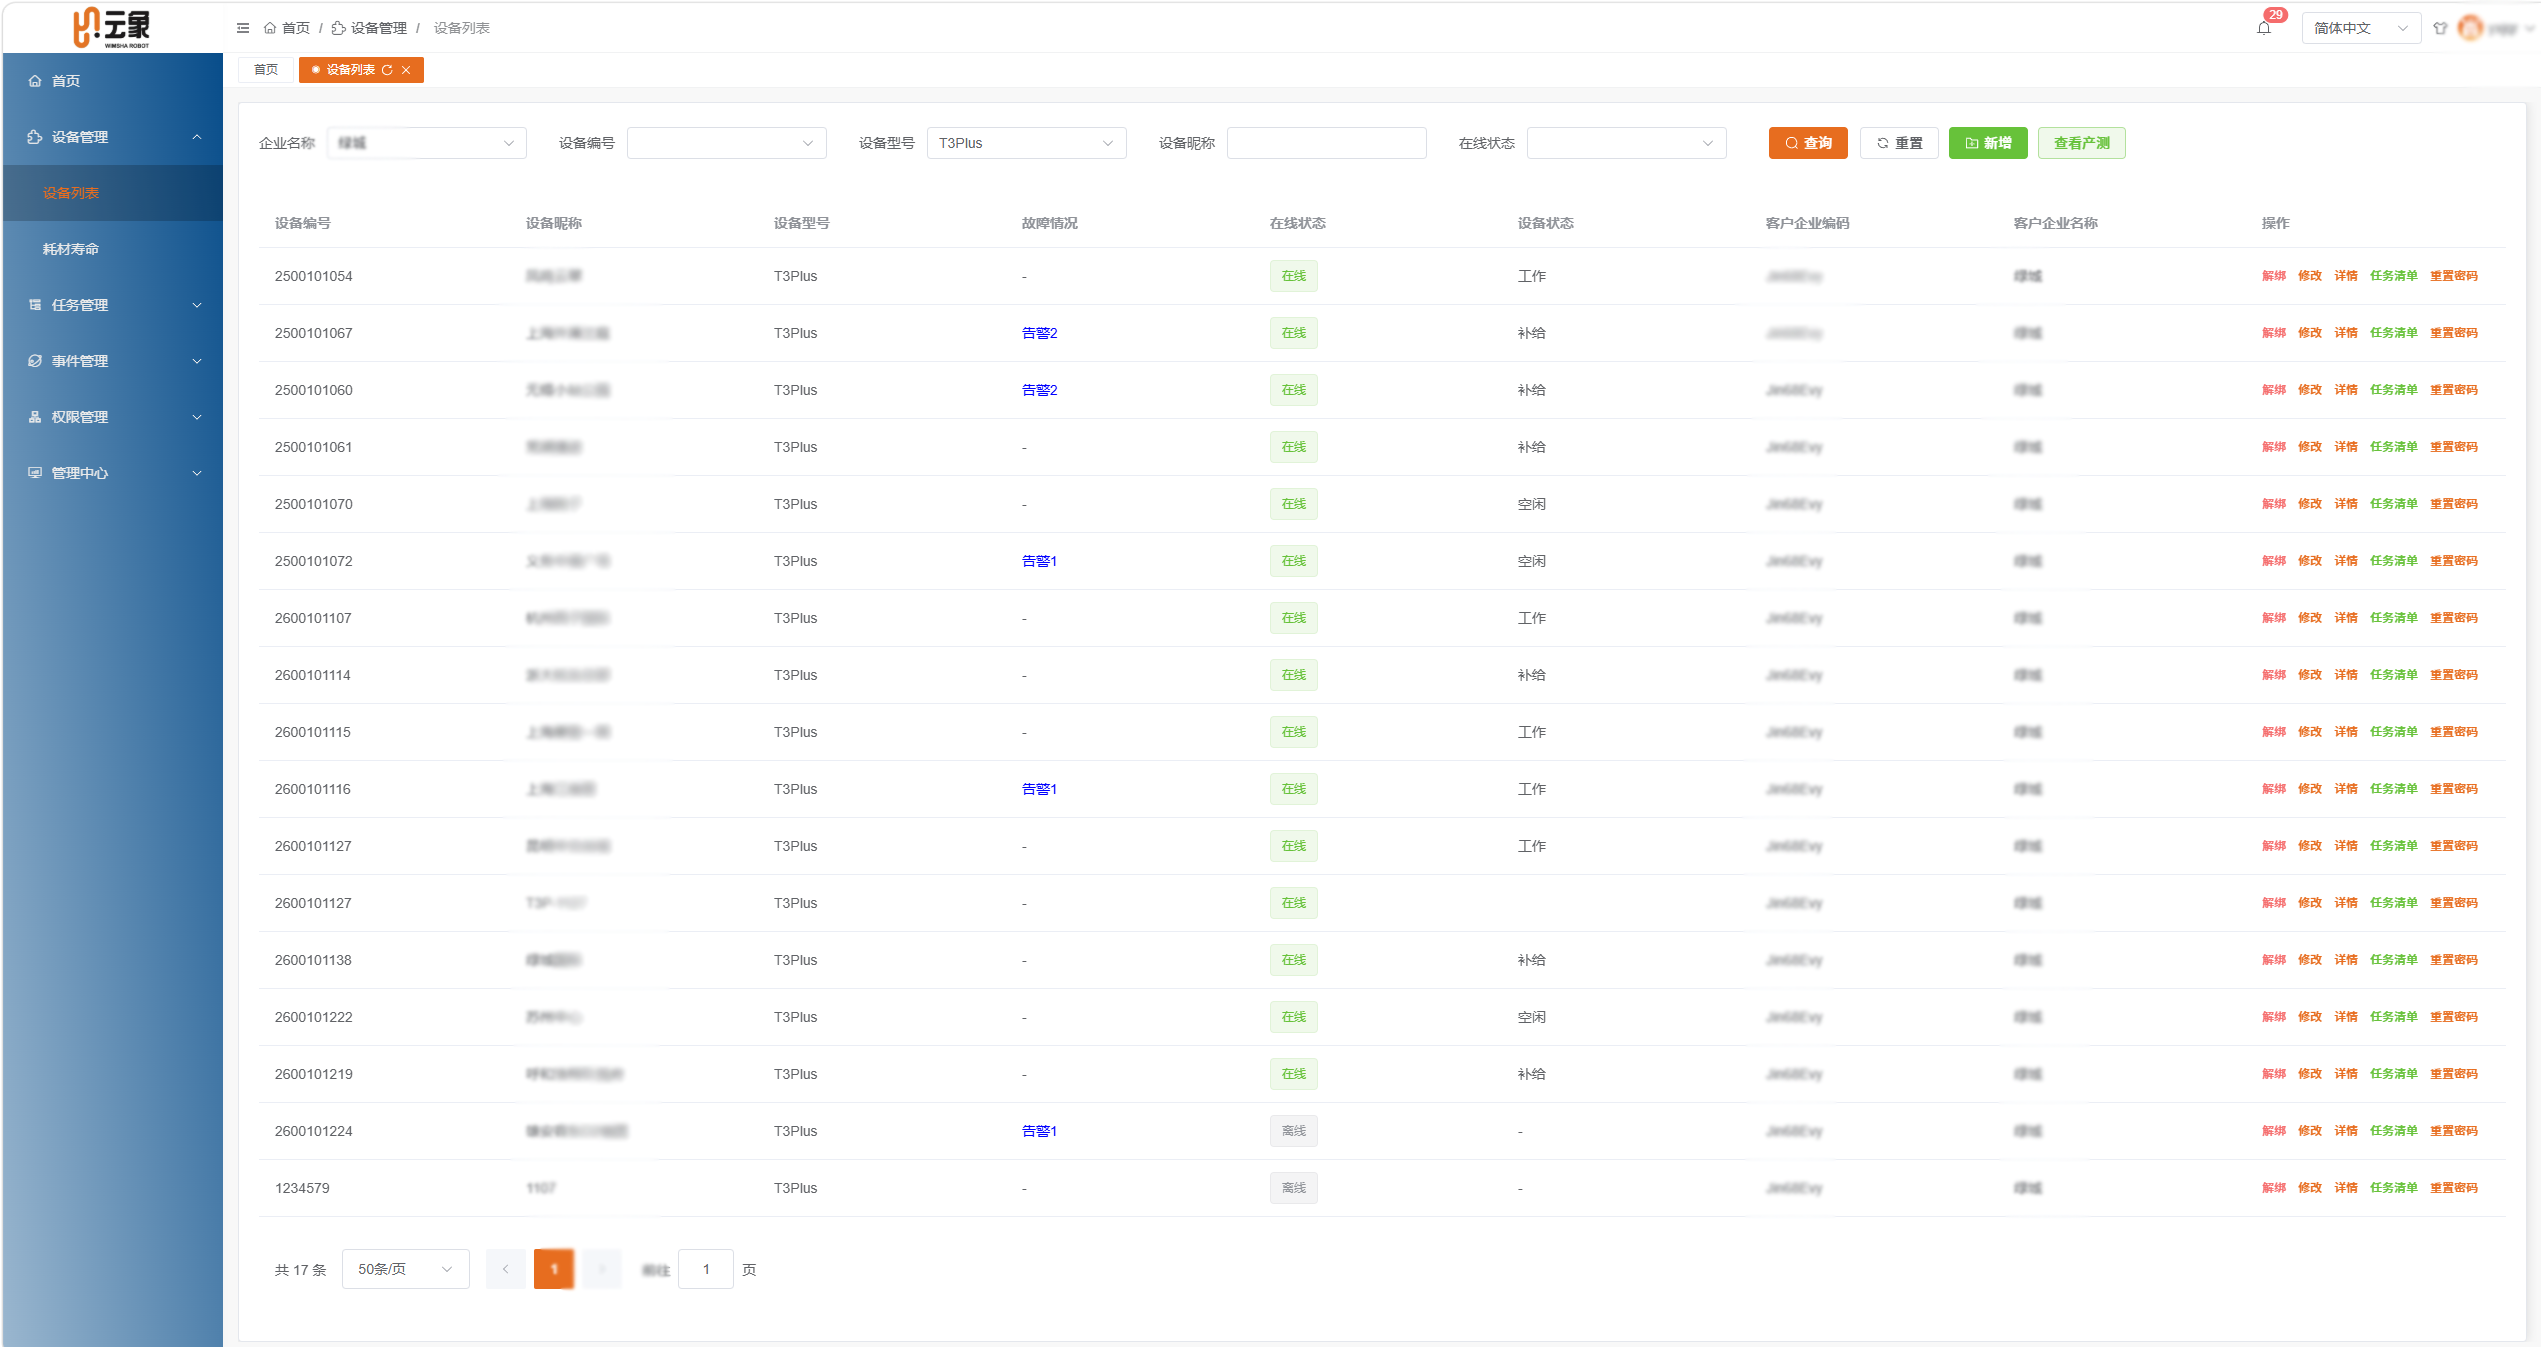Click the 重置 reset button

tap(1899, 143)
